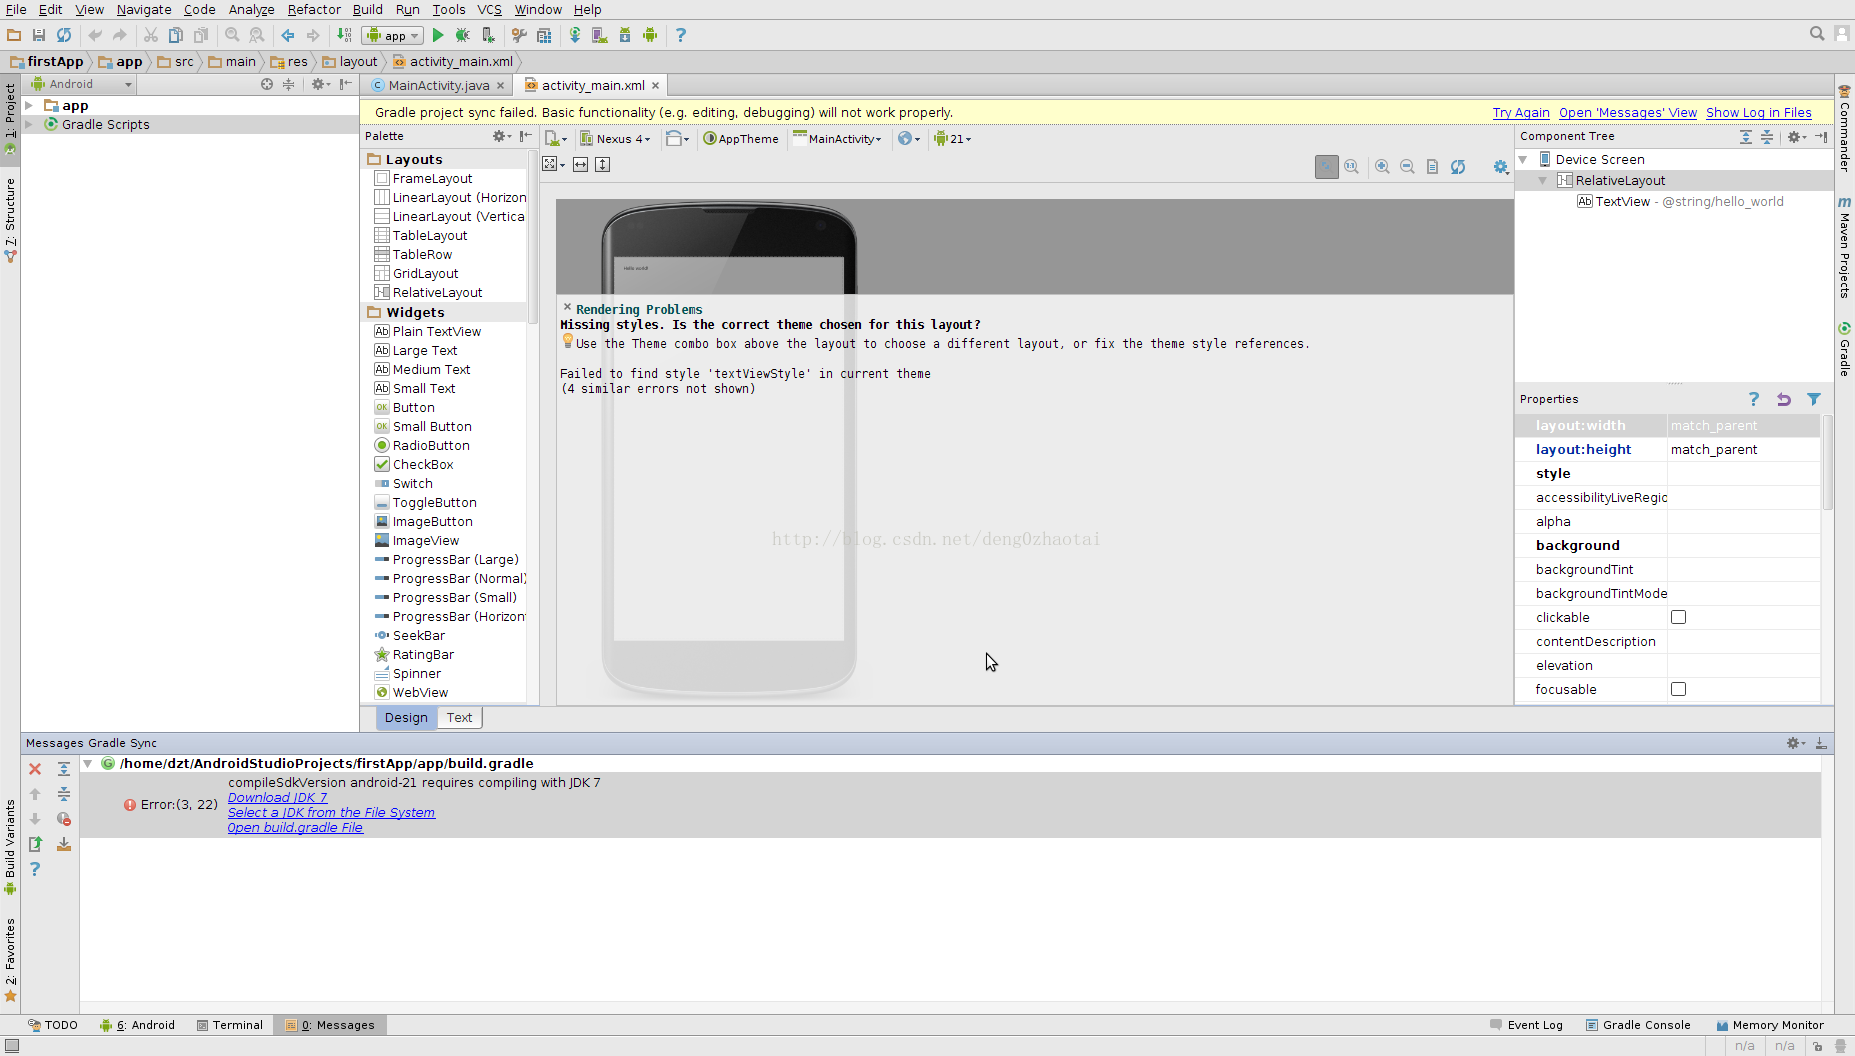Select AppTheme theme button

tap(741, 139)
